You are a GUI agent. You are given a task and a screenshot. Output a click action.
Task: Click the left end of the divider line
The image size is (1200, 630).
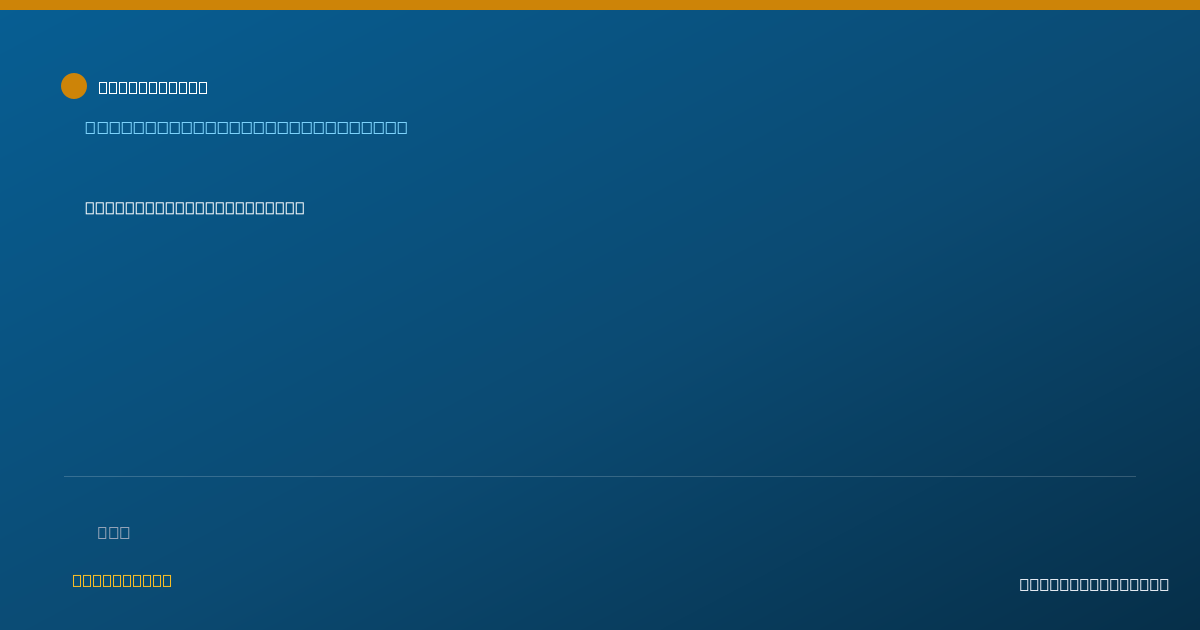coord(66,476)
